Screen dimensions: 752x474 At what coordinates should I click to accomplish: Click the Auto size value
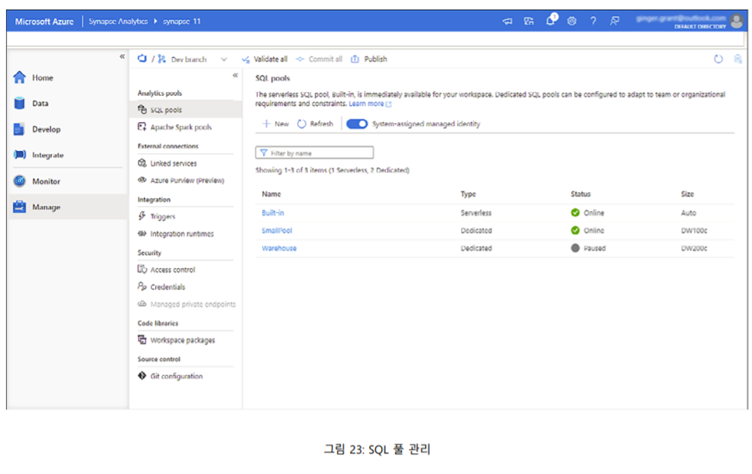pyautogui.click(x=688, y=213)
